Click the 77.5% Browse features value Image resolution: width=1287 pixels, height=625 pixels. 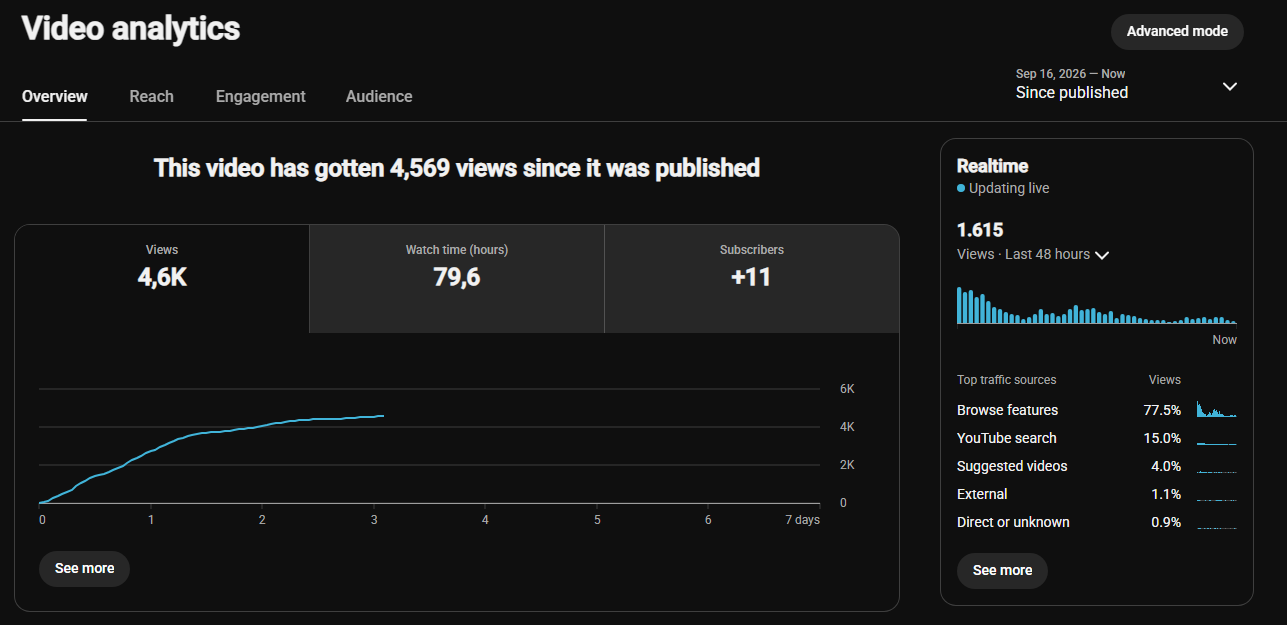click(1162, 410)
